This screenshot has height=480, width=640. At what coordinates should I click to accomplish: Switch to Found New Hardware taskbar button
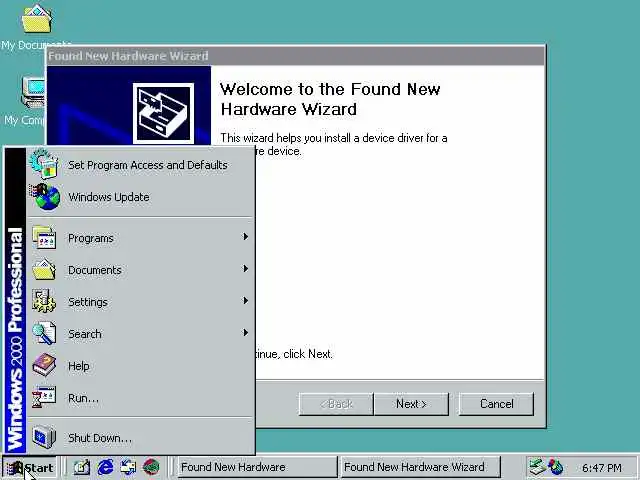pos(258,467)
